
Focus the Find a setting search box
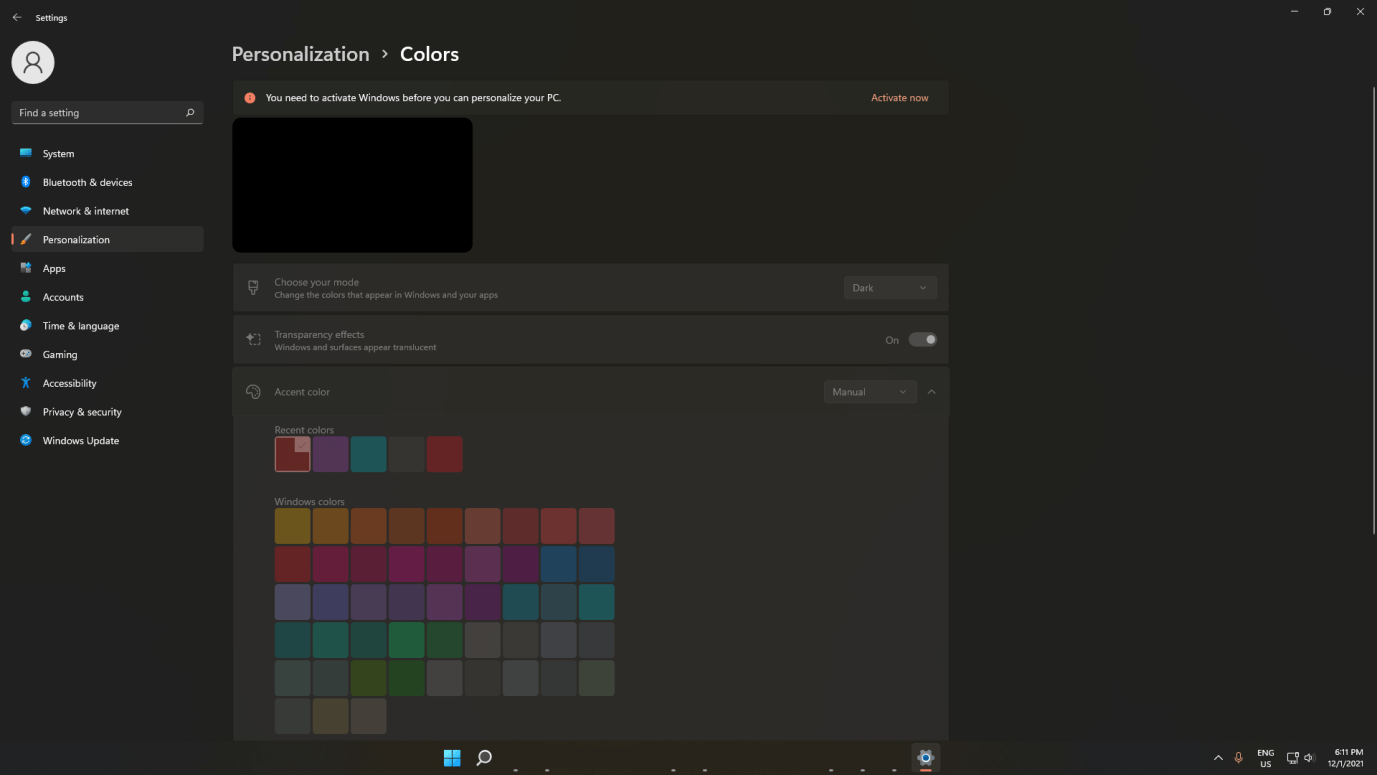tap(107, 113)
